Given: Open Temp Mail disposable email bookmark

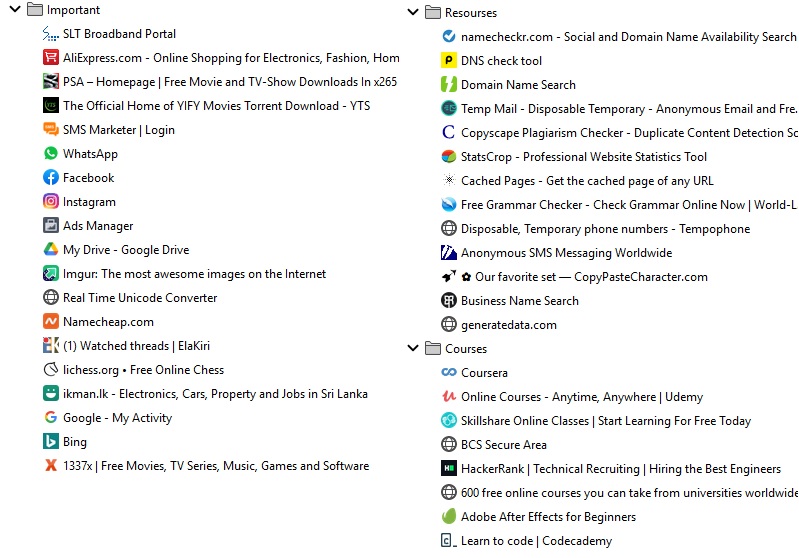Looking at the screenshot, I should click(x=628, y=109).
